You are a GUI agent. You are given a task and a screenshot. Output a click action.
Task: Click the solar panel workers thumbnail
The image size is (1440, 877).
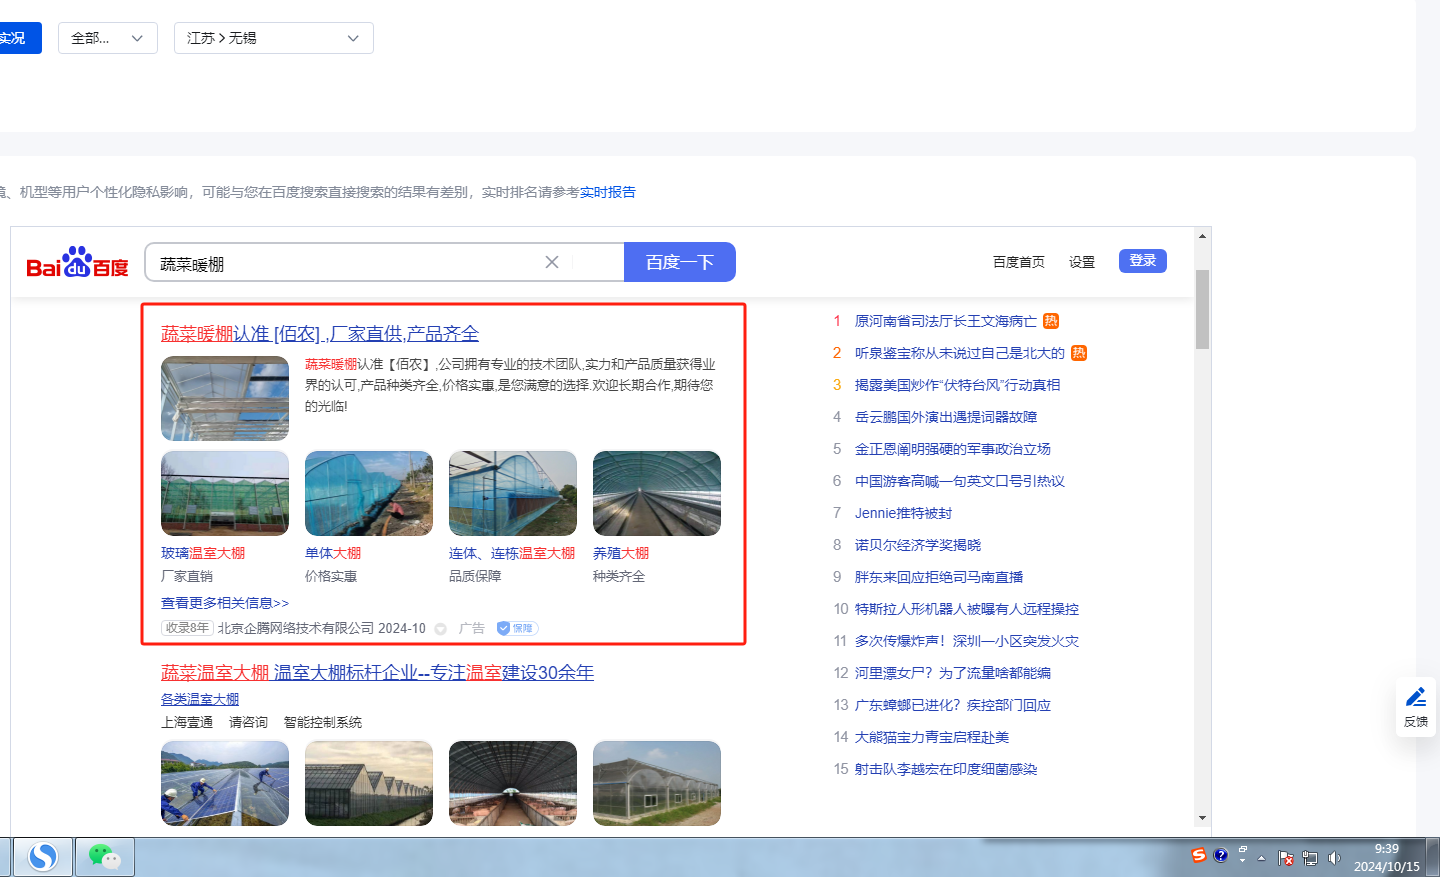225,783
